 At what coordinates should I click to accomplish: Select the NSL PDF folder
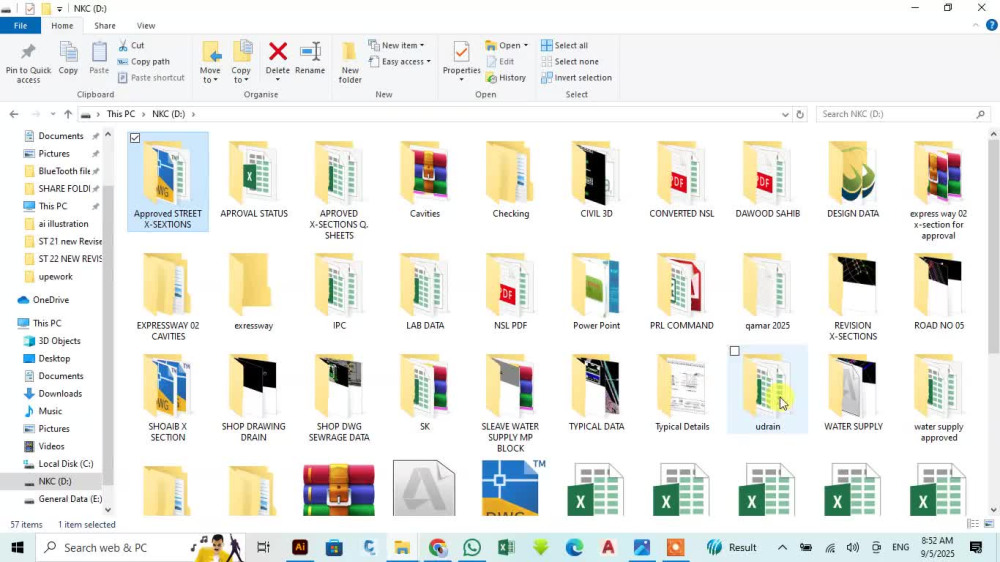(x=510, y=292)
